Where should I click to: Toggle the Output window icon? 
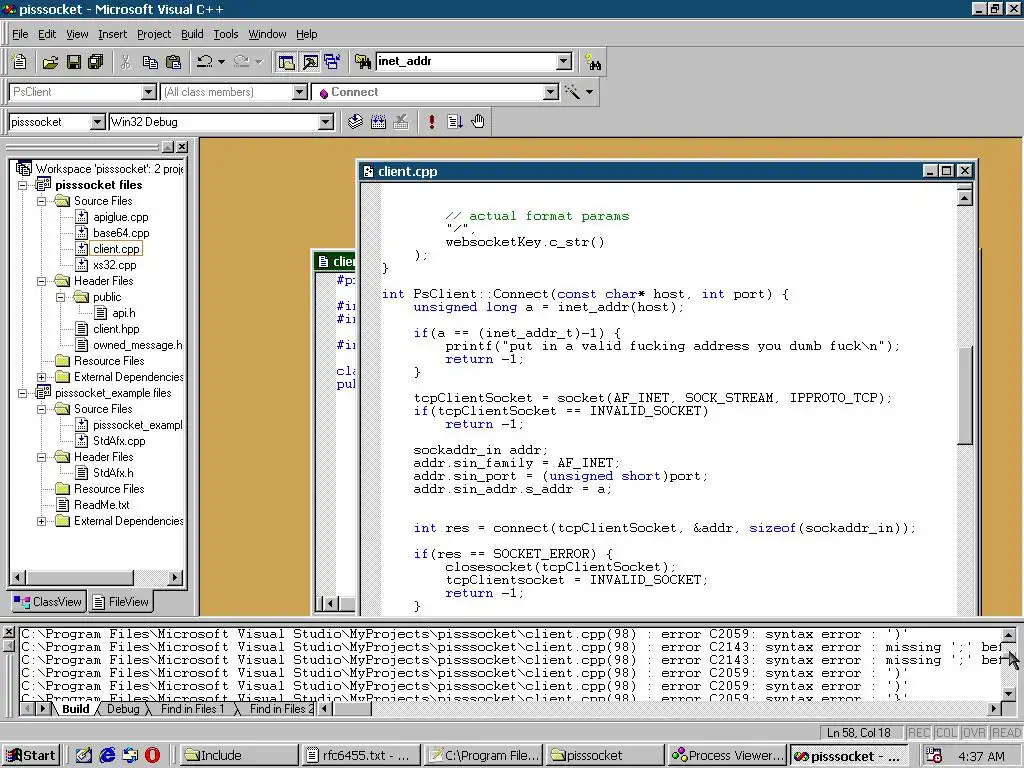(x=310, y=62)
